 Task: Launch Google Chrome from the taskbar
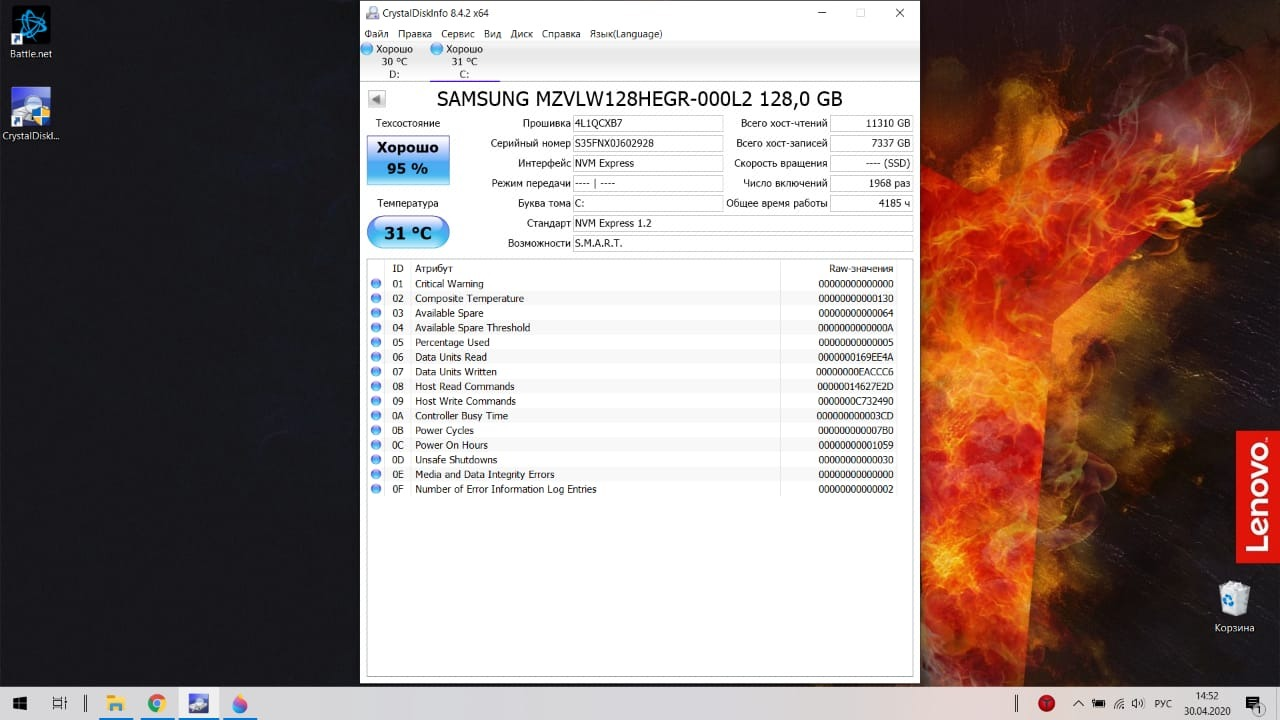point(156,703)
